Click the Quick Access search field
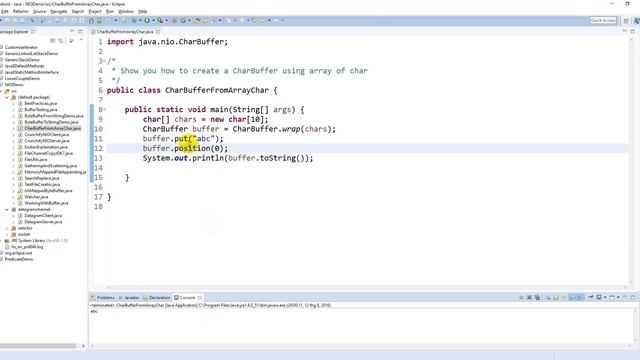 tap(603, 20)
